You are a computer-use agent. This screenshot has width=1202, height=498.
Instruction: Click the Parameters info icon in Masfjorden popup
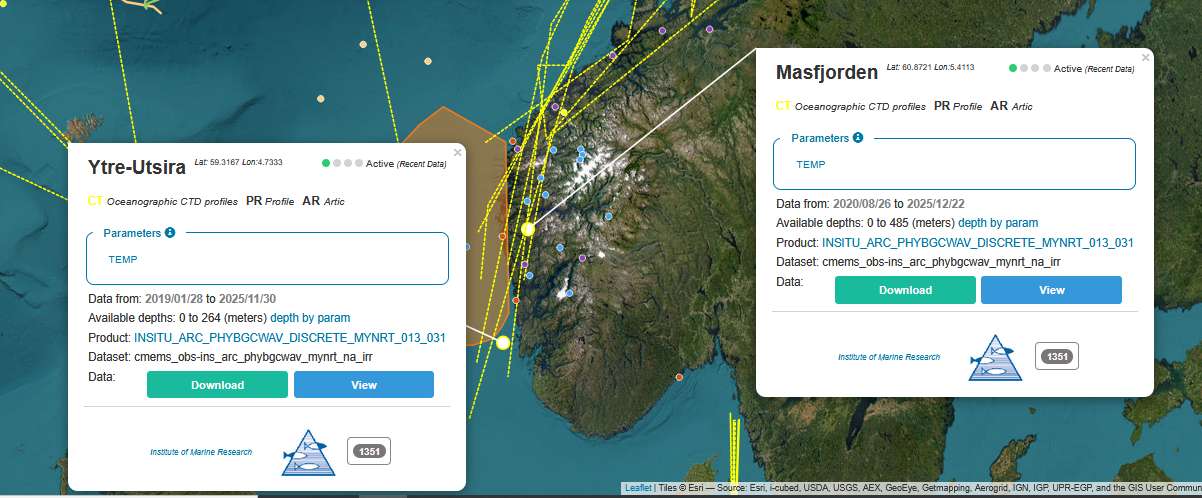[858, 138]
